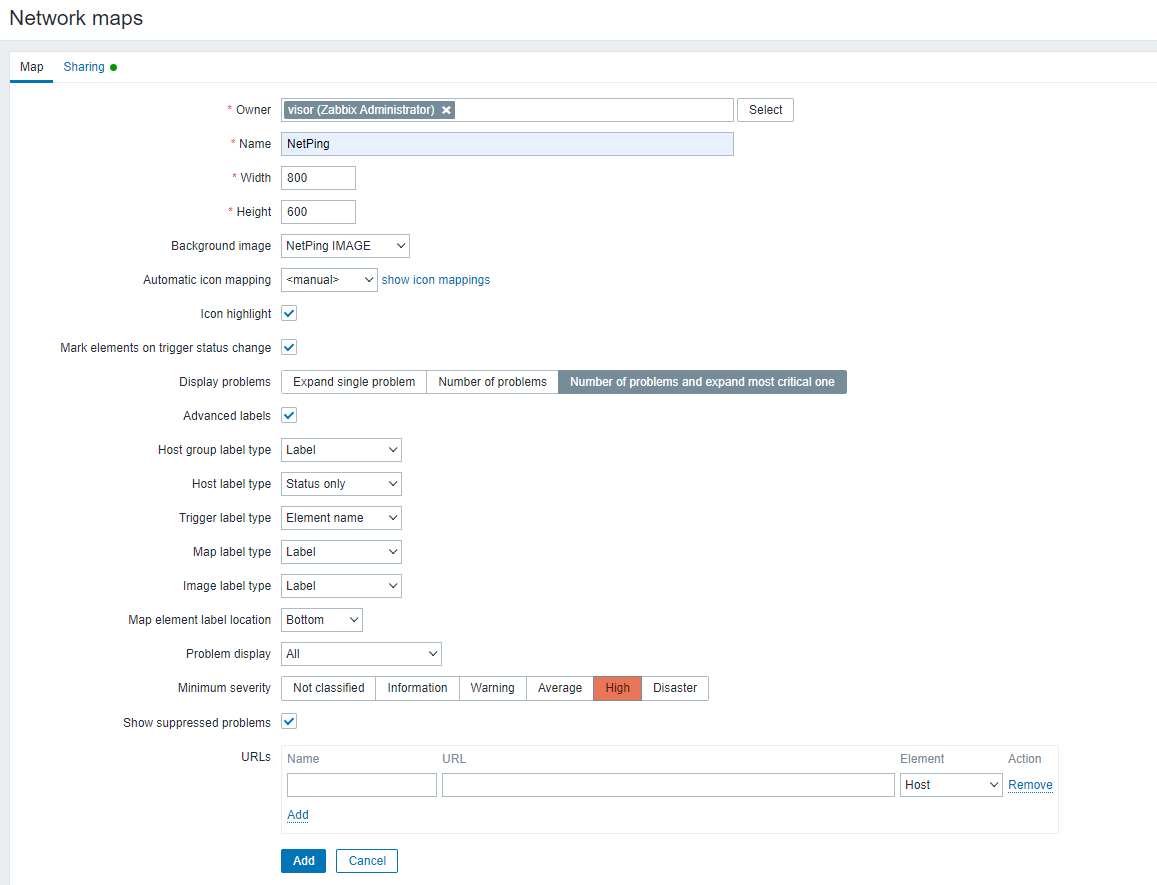
Task: Click show icon mappings link
Action: (x=436, y=280)
